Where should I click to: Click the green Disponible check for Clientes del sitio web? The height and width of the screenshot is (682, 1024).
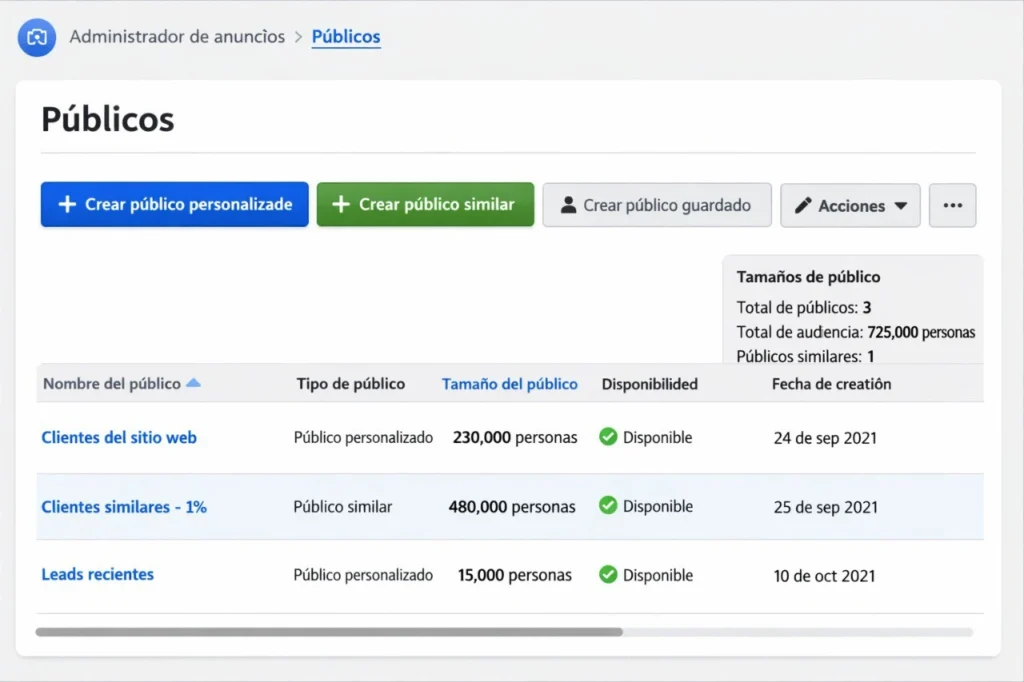point(608,437)
